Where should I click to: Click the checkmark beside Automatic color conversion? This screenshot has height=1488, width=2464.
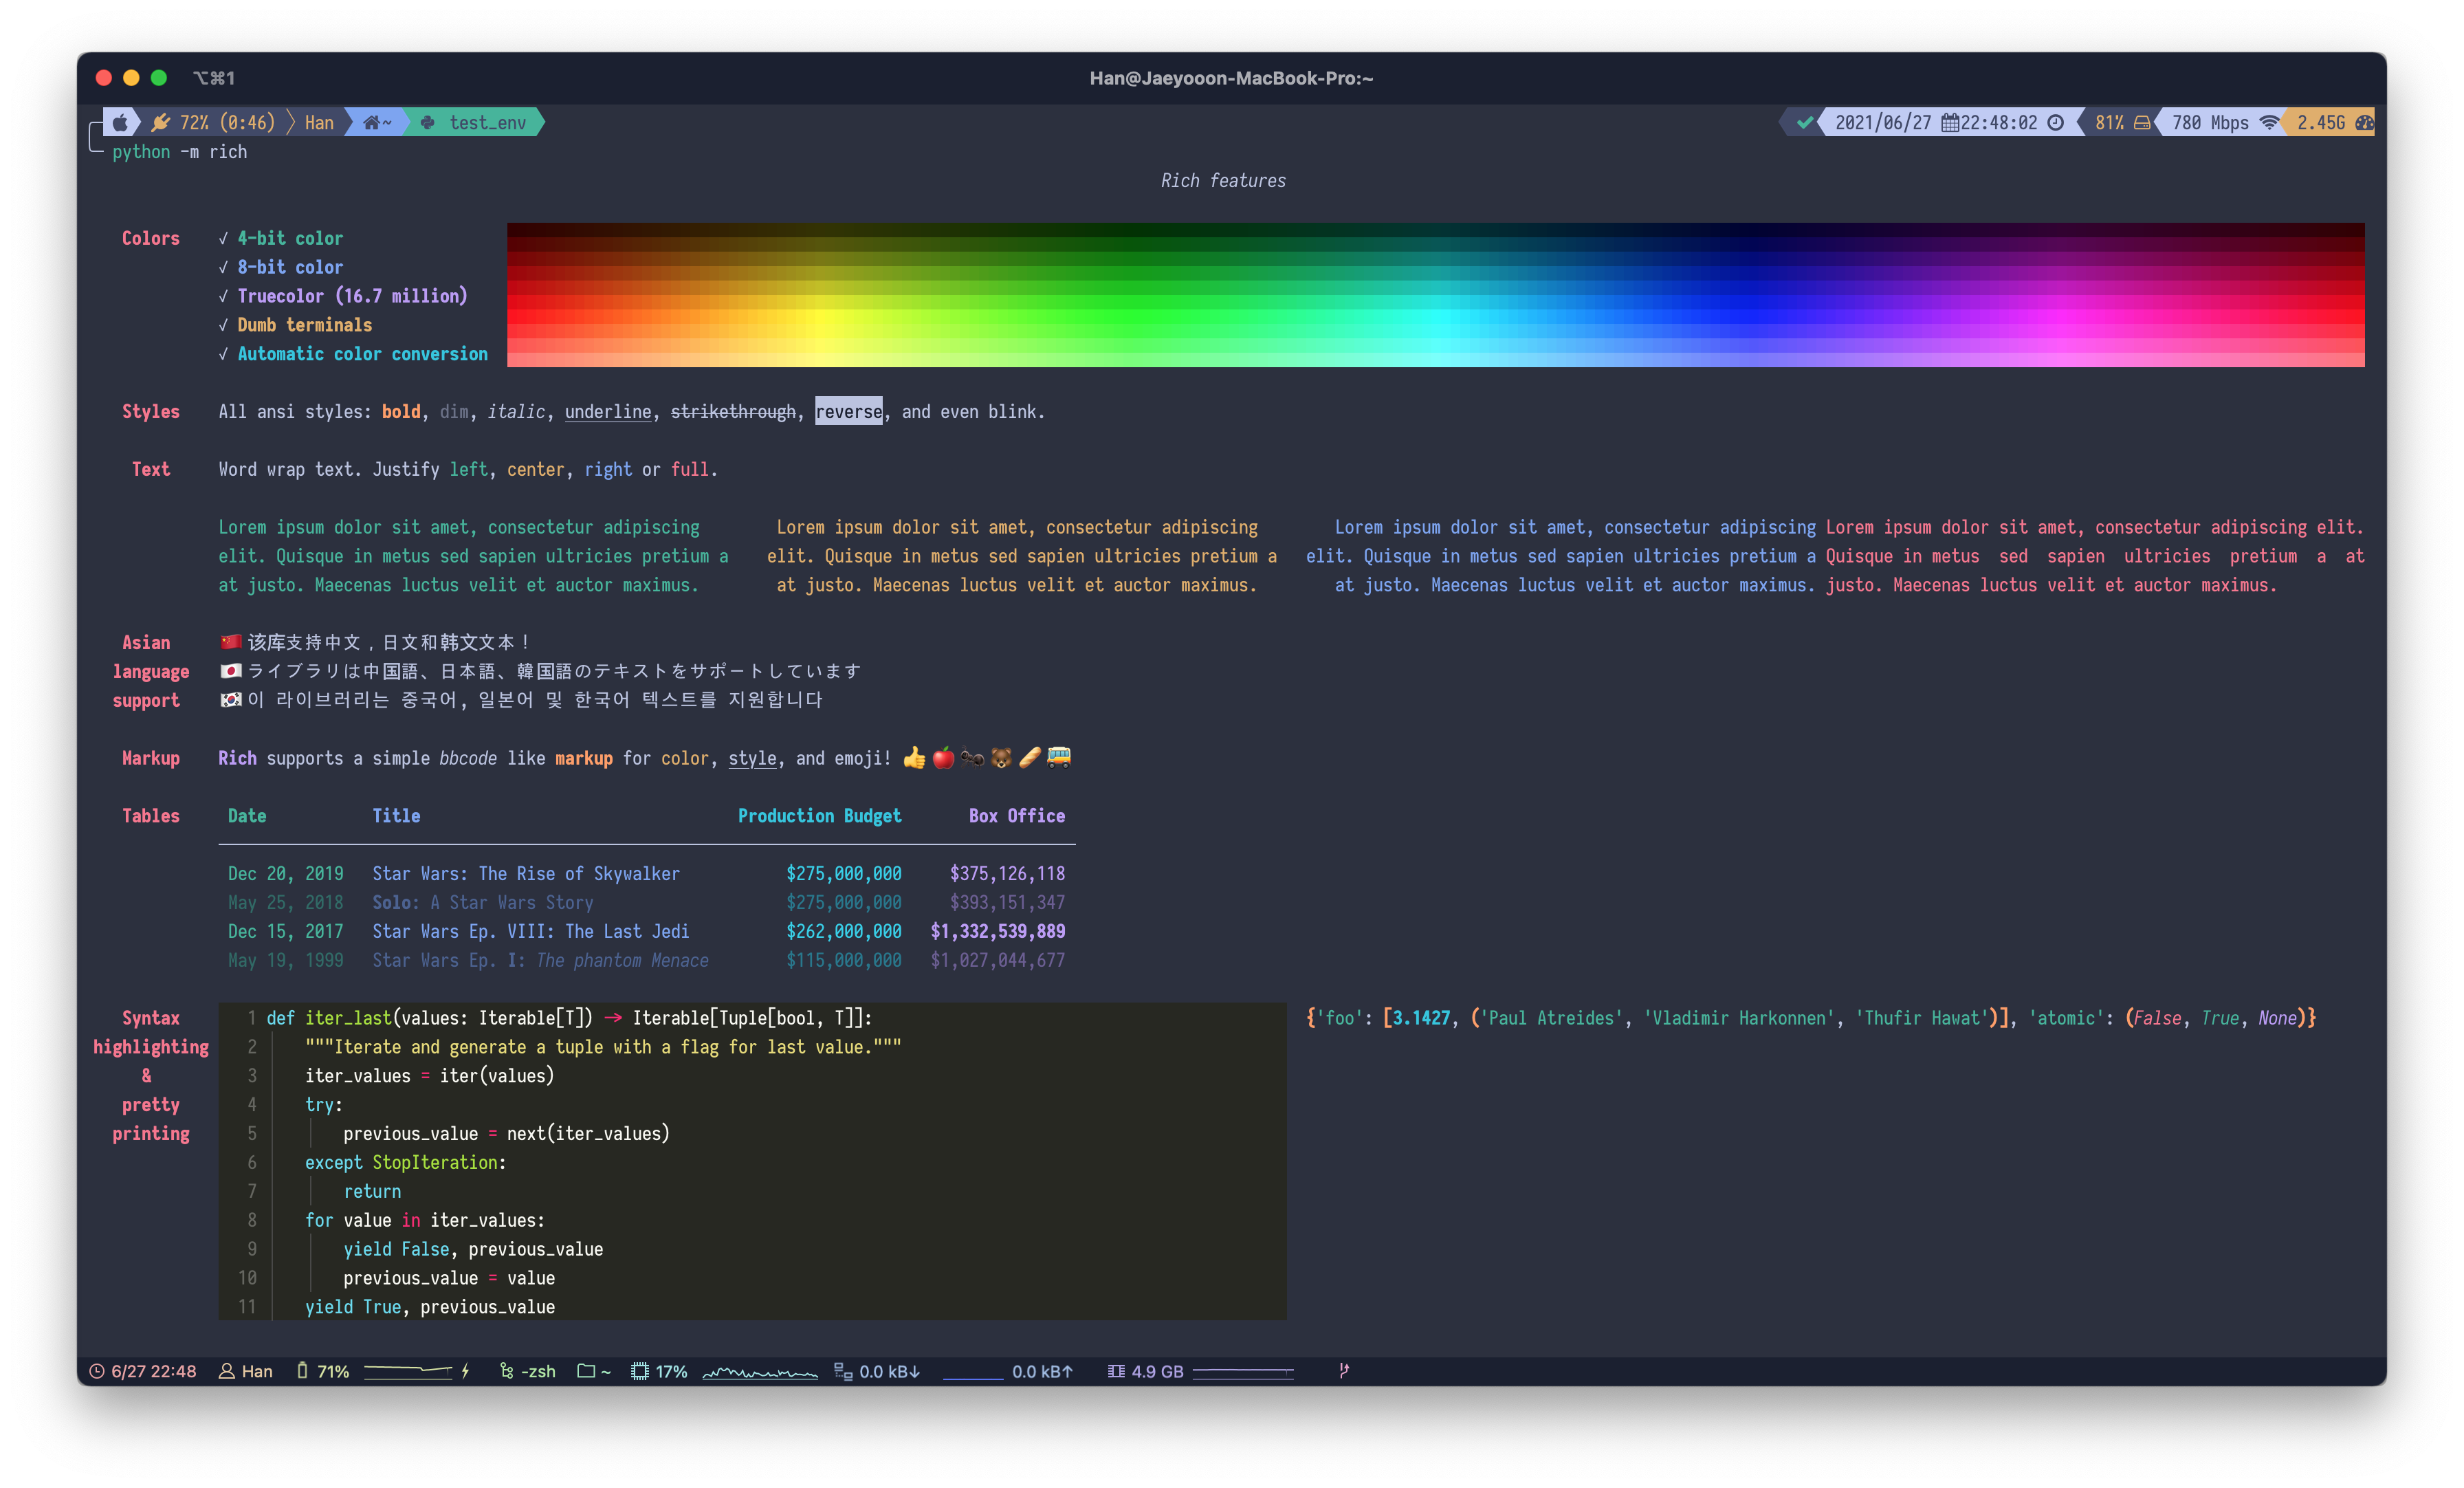click(x=223, y=354)
